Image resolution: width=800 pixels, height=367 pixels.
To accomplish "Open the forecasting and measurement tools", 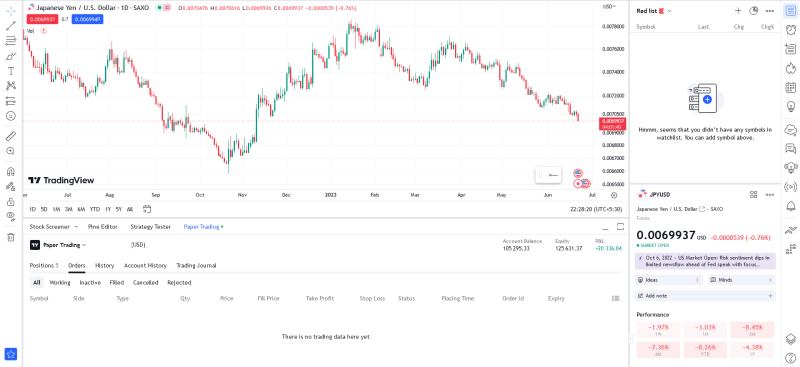I will coord(11,101).
